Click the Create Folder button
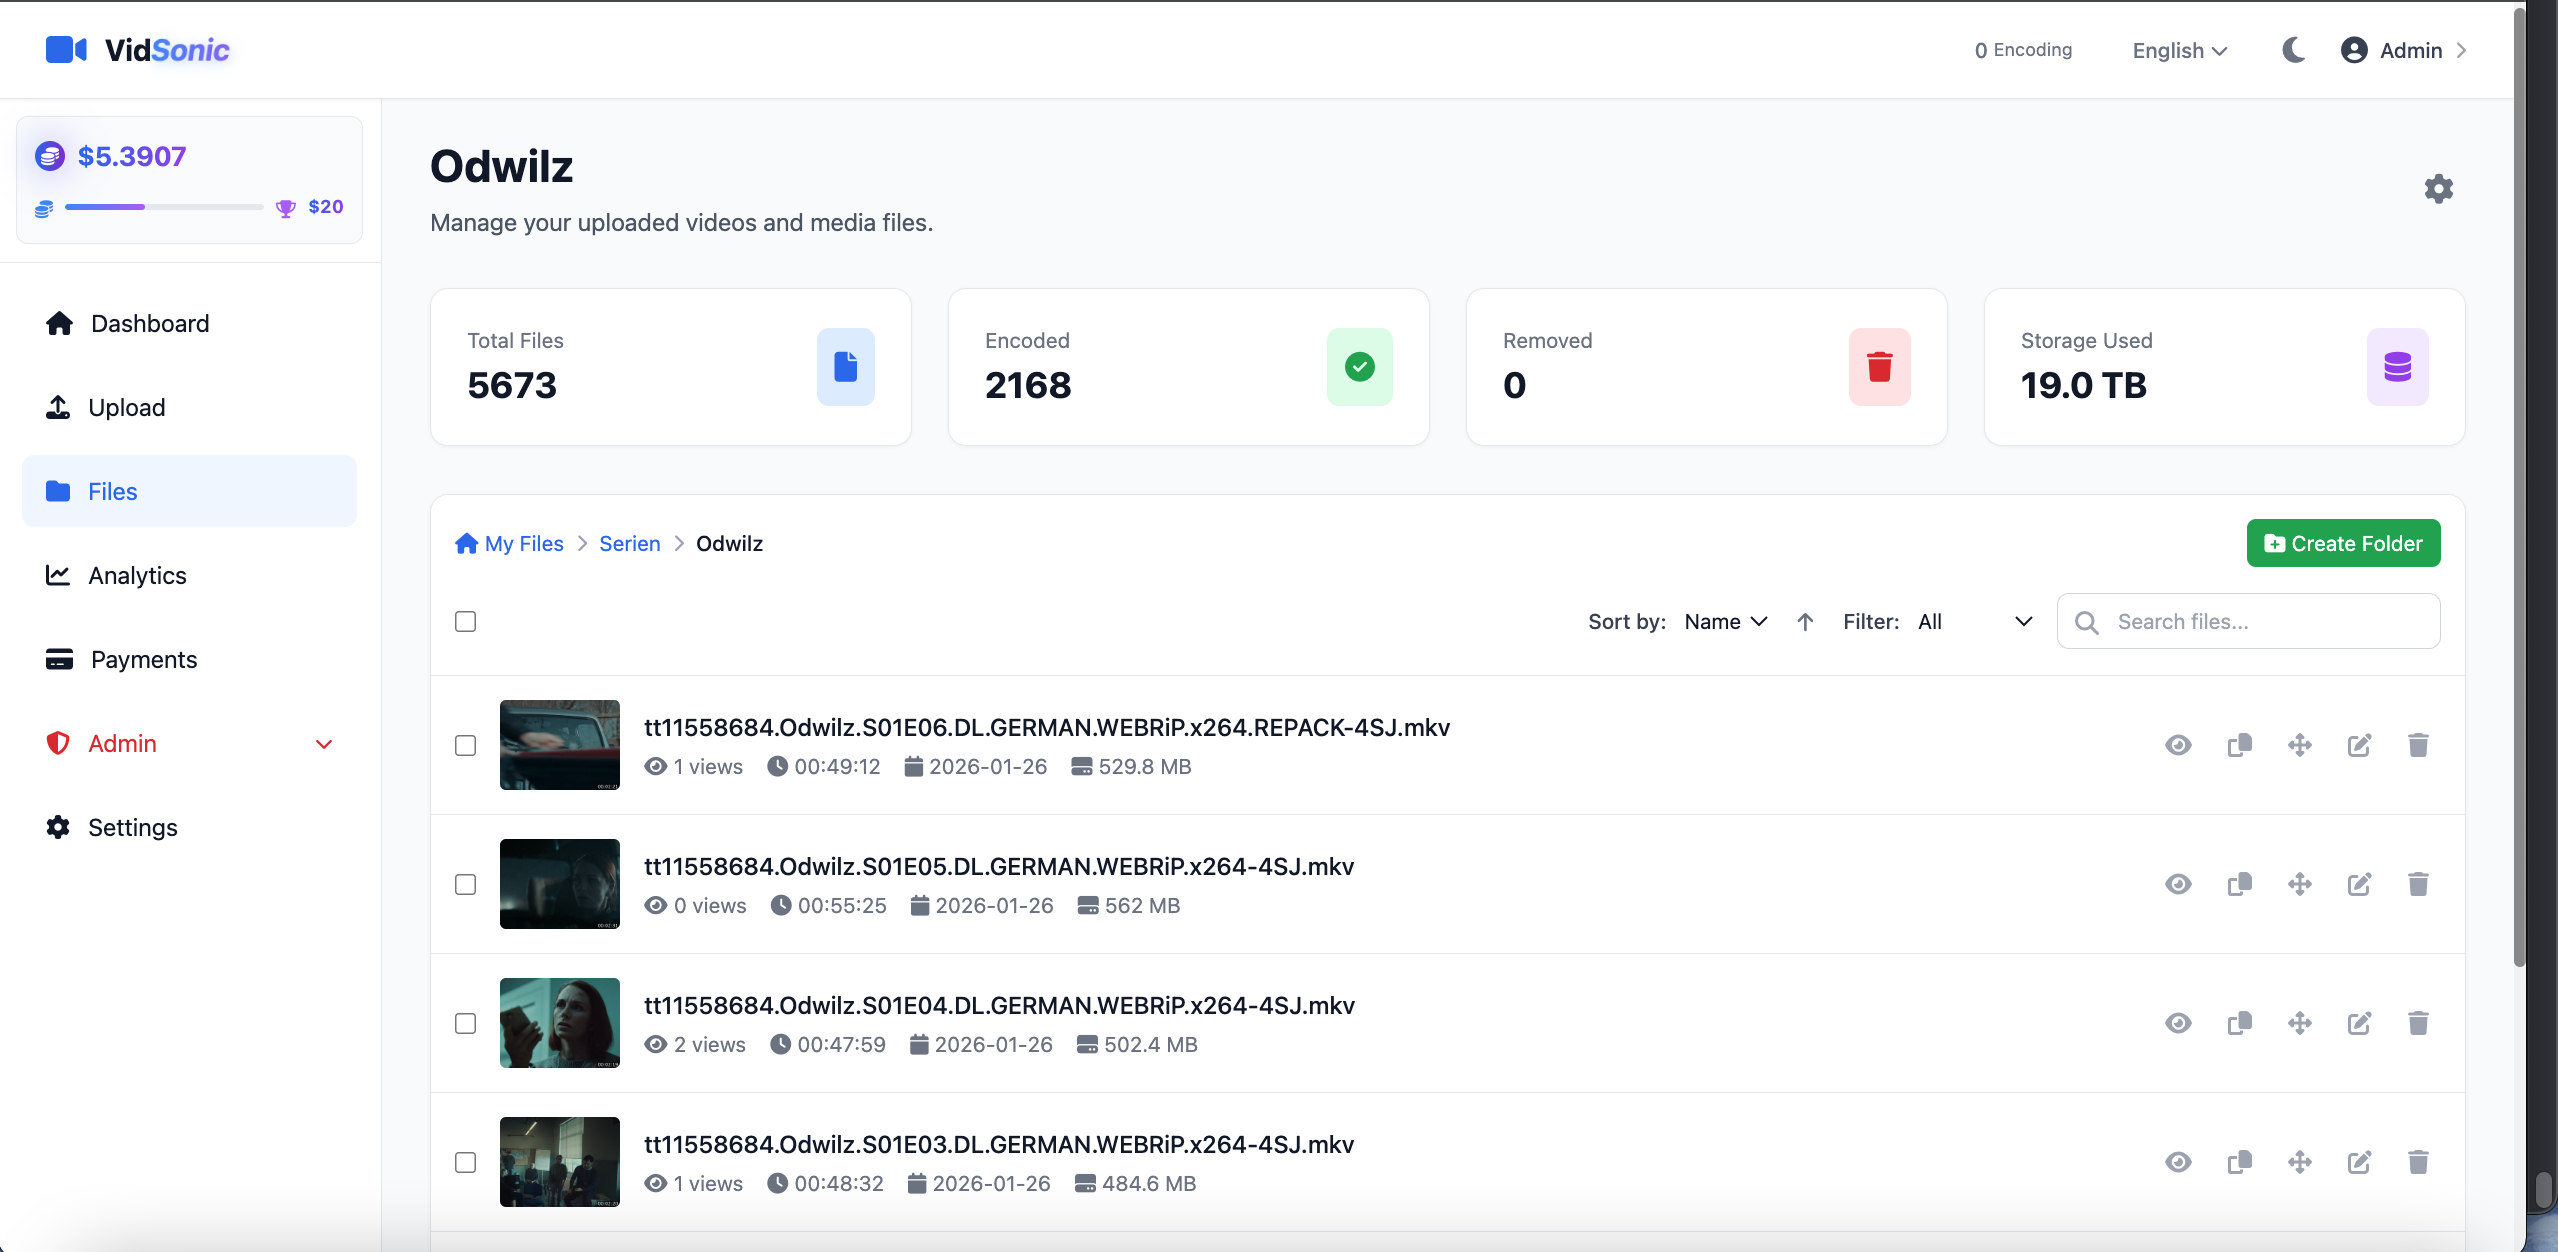Image resolution: width=2558 pixels, height=1252 pixels. 2343,543
